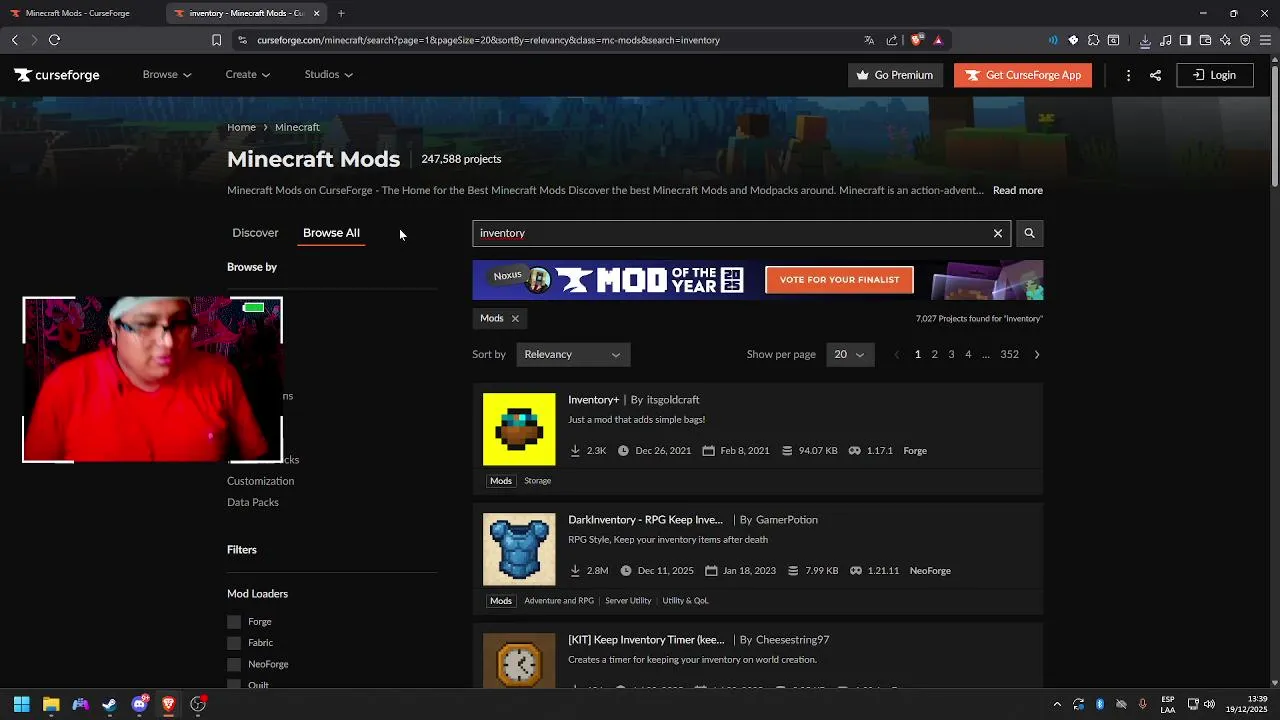Image resolution: width=1280 pixels, height=720 pixels.
Task: Switch to the Discover tab
Action: coord(255,232)
